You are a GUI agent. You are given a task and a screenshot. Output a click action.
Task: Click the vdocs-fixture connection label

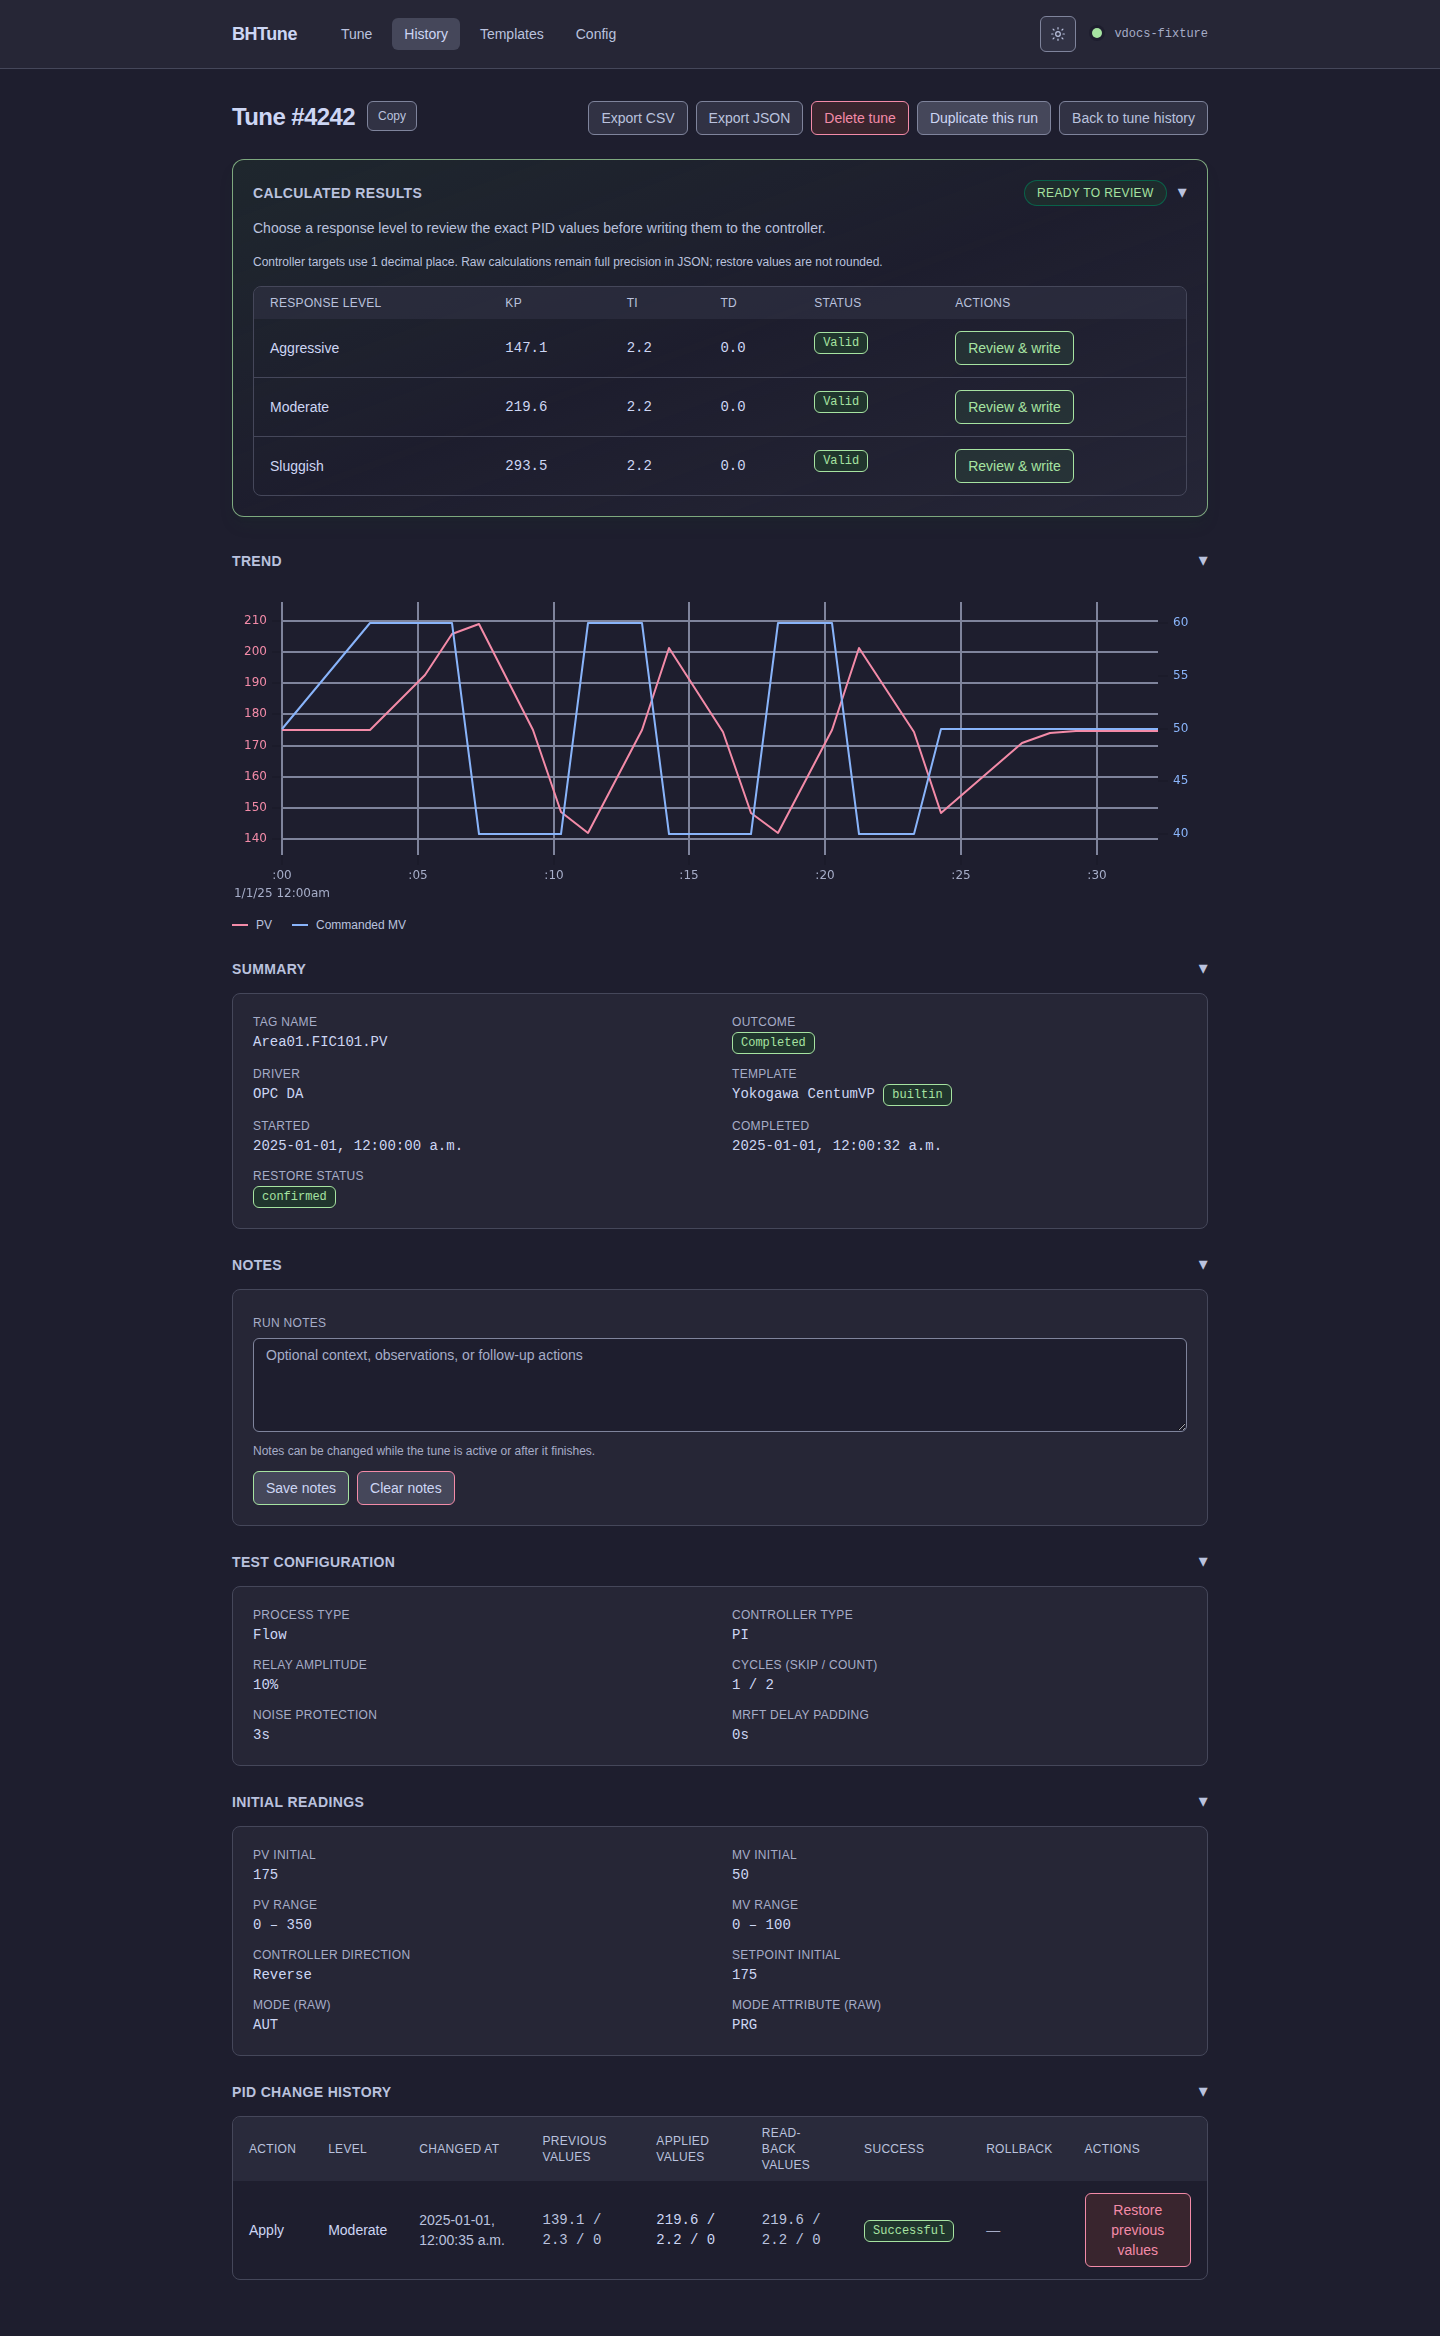[1161, 33]
